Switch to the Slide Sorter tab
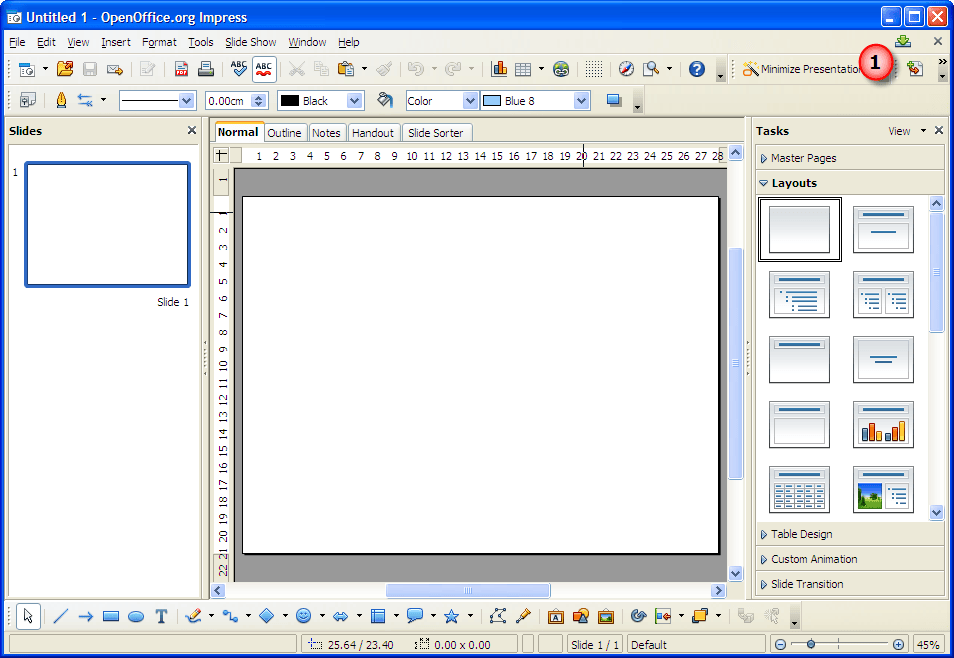The width and height of the screenshot is (954, 658). click(x=436, y=133)
